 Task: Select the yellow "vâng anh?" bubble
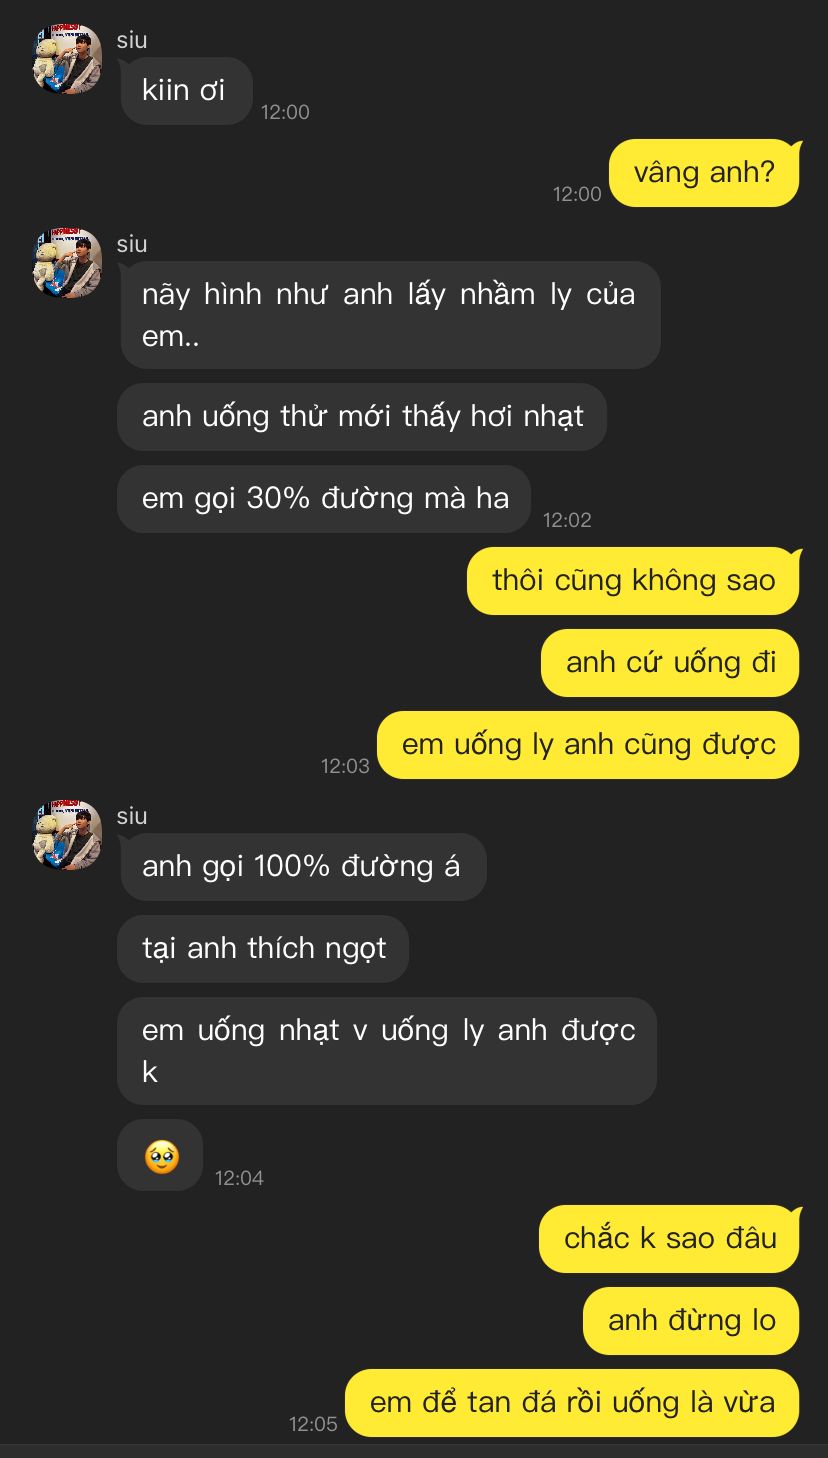click(704, 173)
